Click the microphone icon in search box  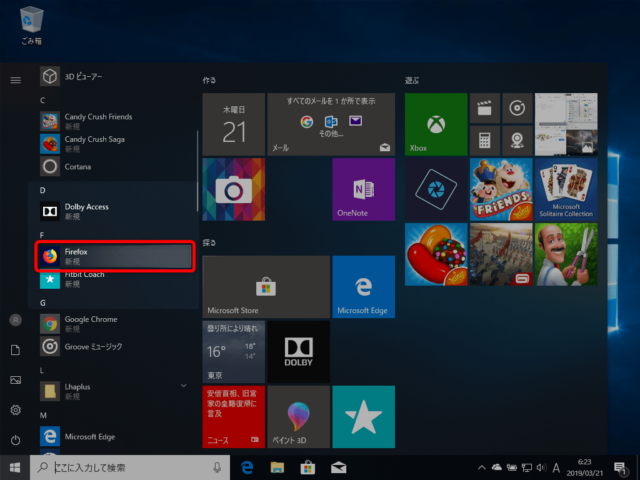pyautogui.click(x=218, y=468)
